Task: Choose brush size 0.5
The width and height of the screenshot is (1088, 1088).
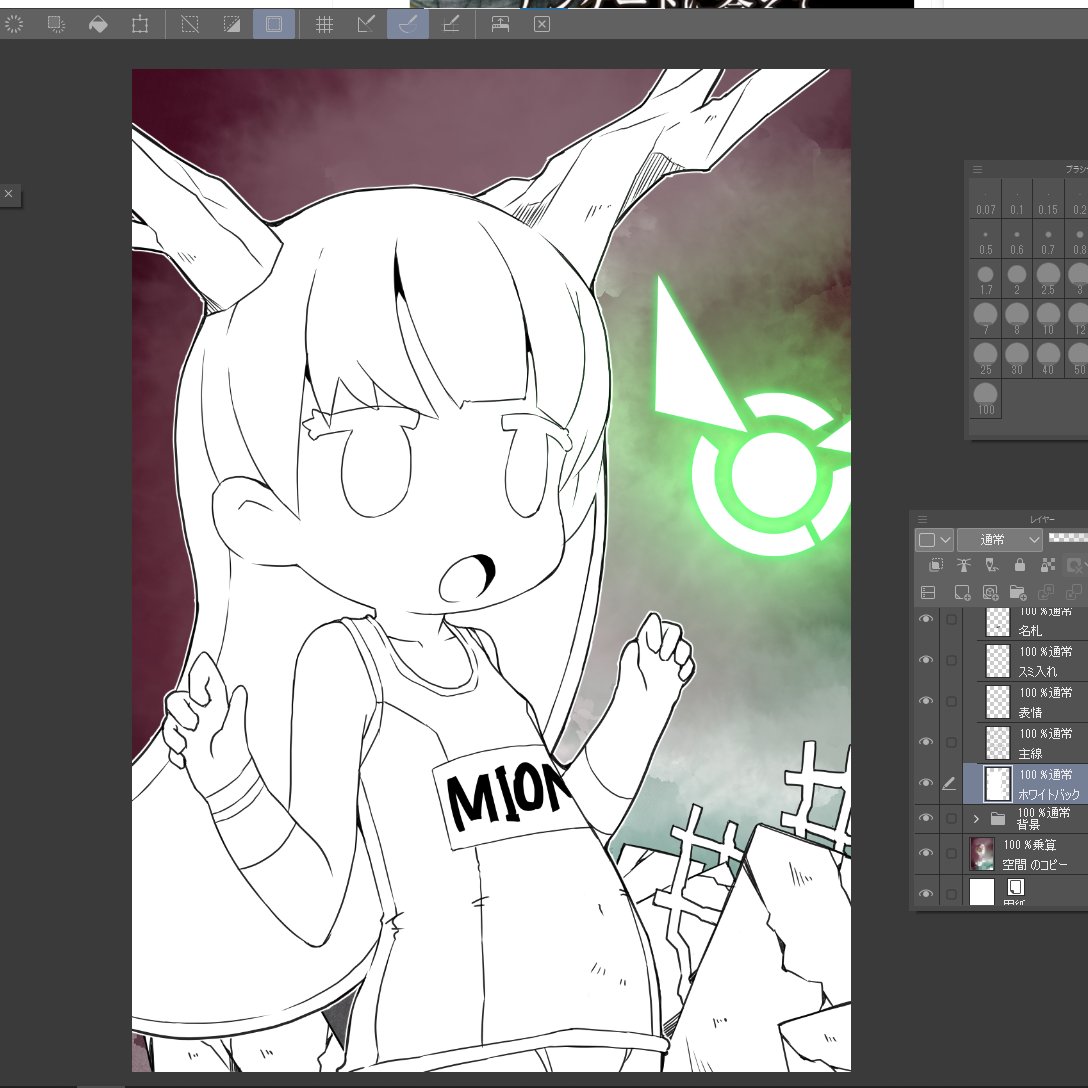Action: pyautogui.click(x=985, y=239)
